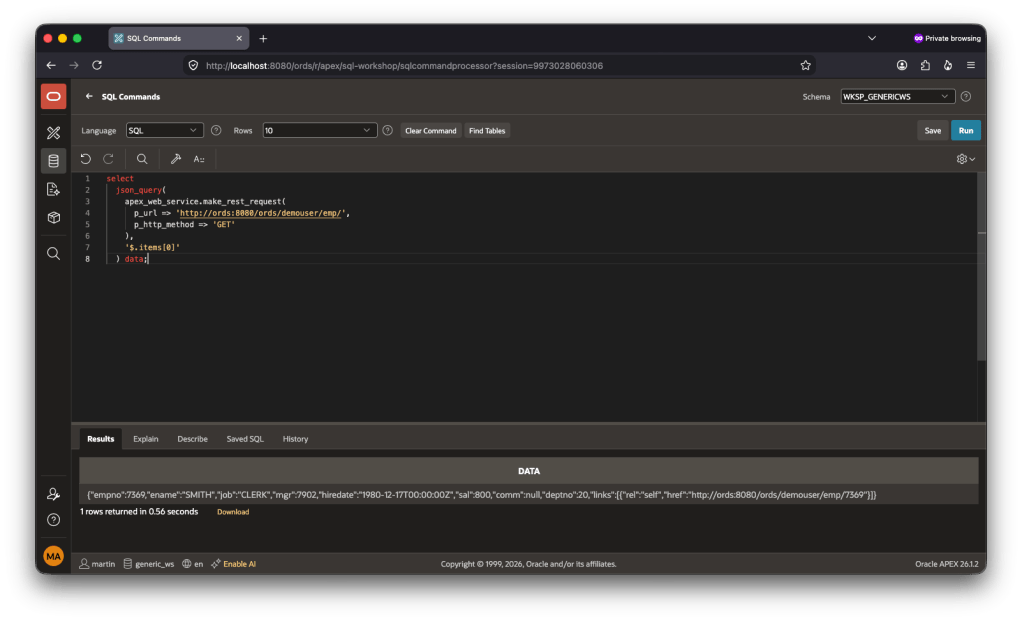The height and width of the screenshot is (621, 1022).
Task: Click the Private browsing indicator
Action: click(x=947, y=38)
